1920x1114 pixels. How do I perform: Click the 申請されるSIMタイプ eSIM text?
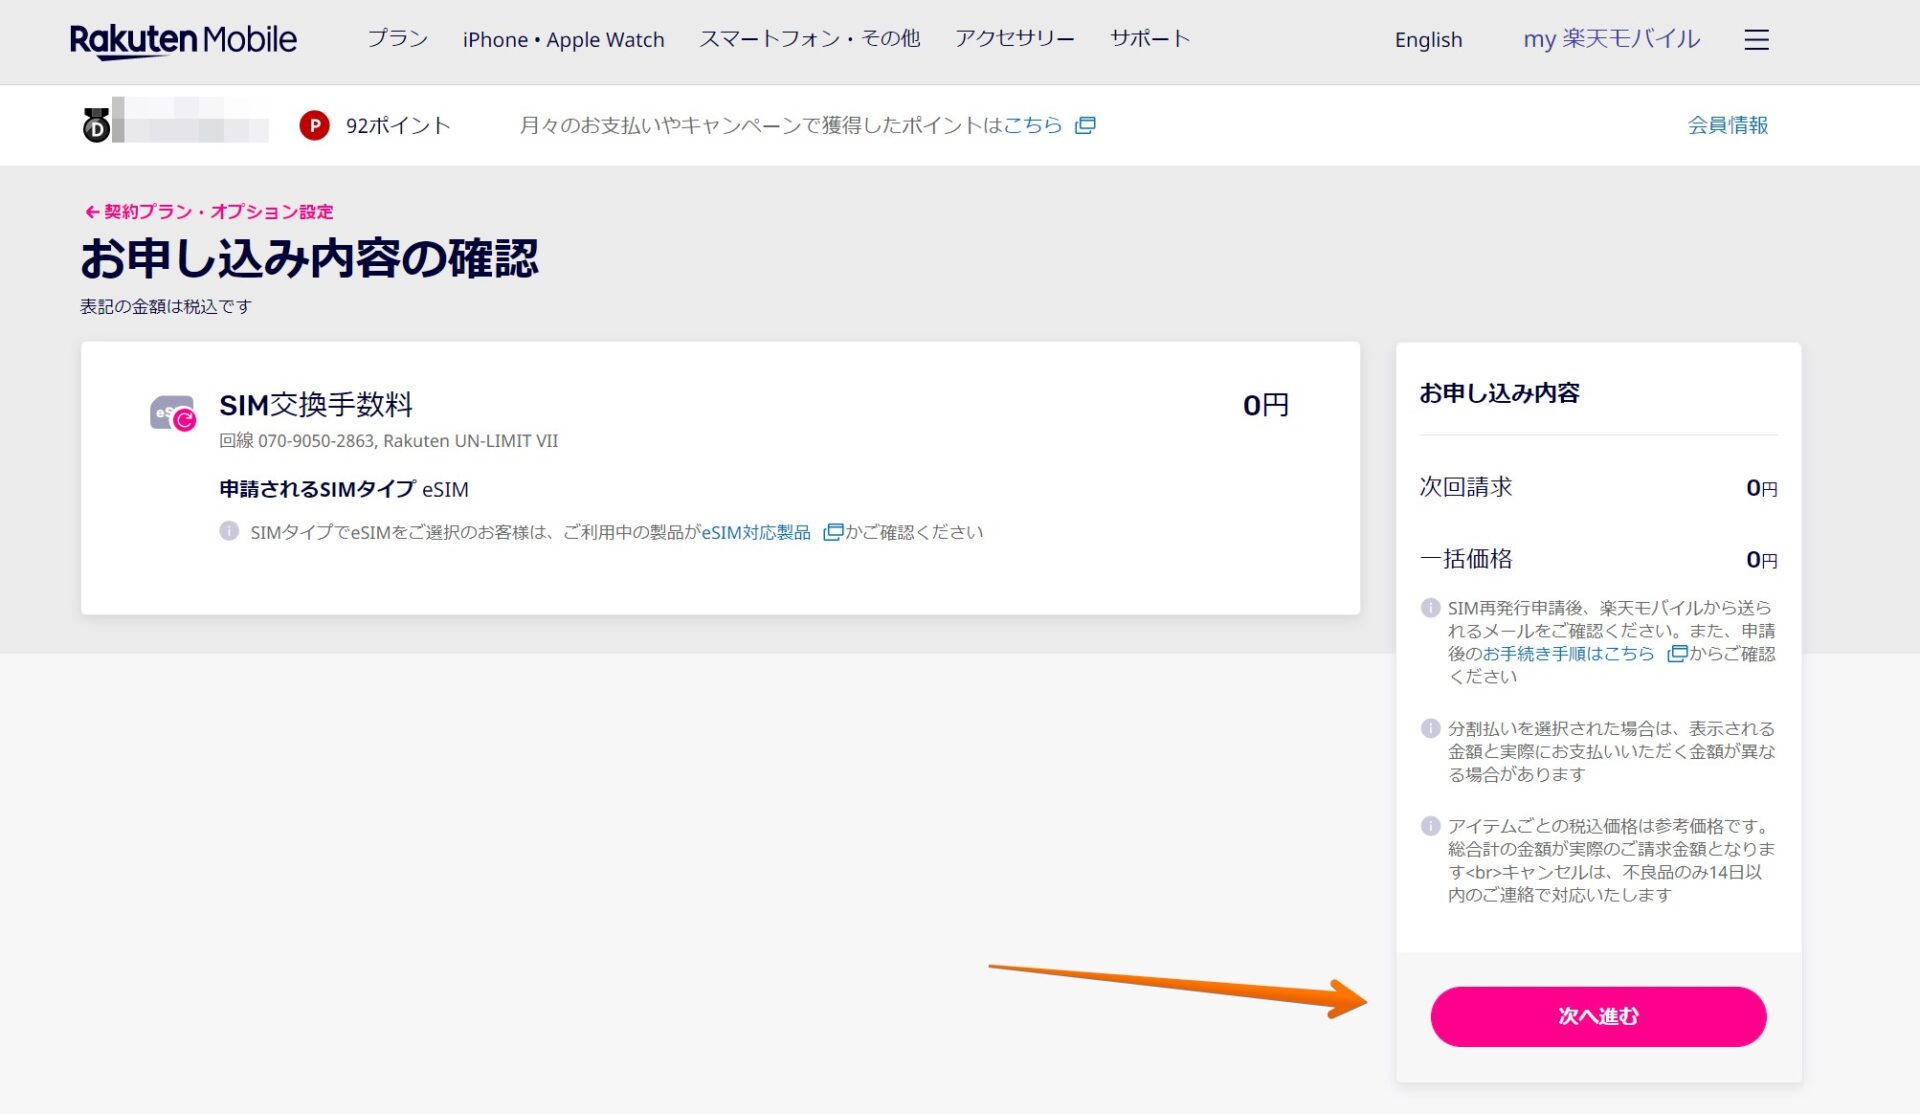(x=344, y=489)
